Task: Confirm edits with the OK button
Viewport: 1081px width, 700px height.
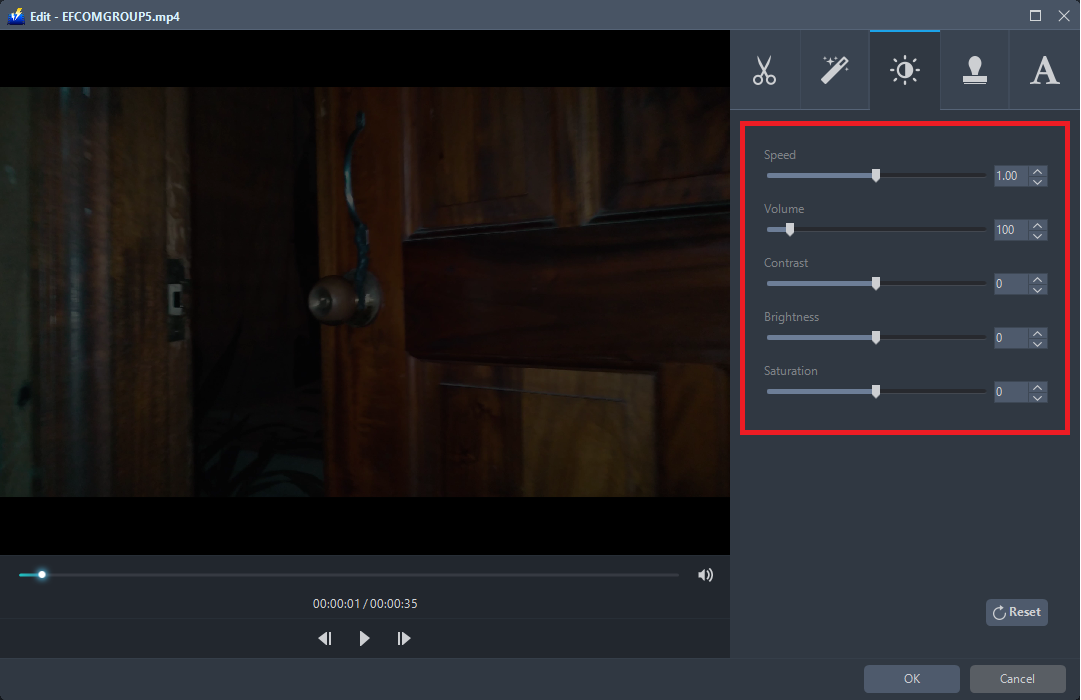Action: tap(911, 678)
